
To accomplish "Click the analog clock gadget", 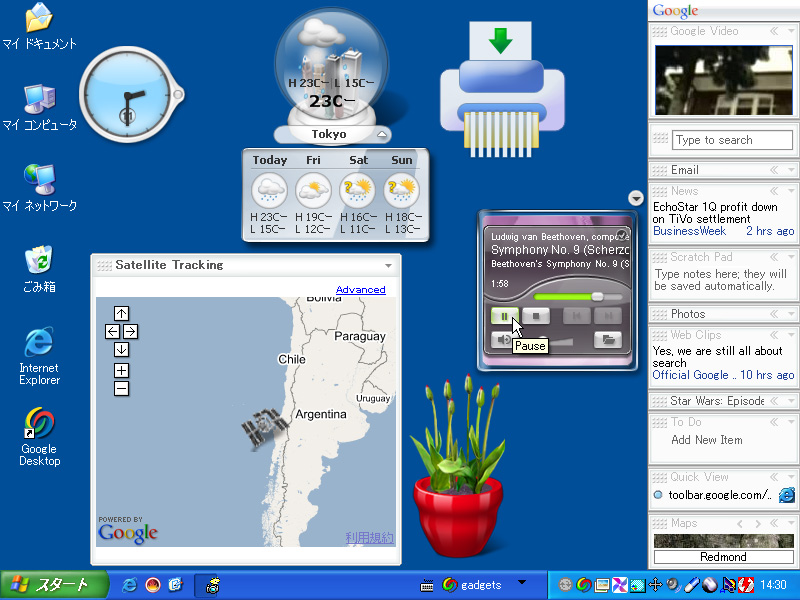I will coord(130,95).
